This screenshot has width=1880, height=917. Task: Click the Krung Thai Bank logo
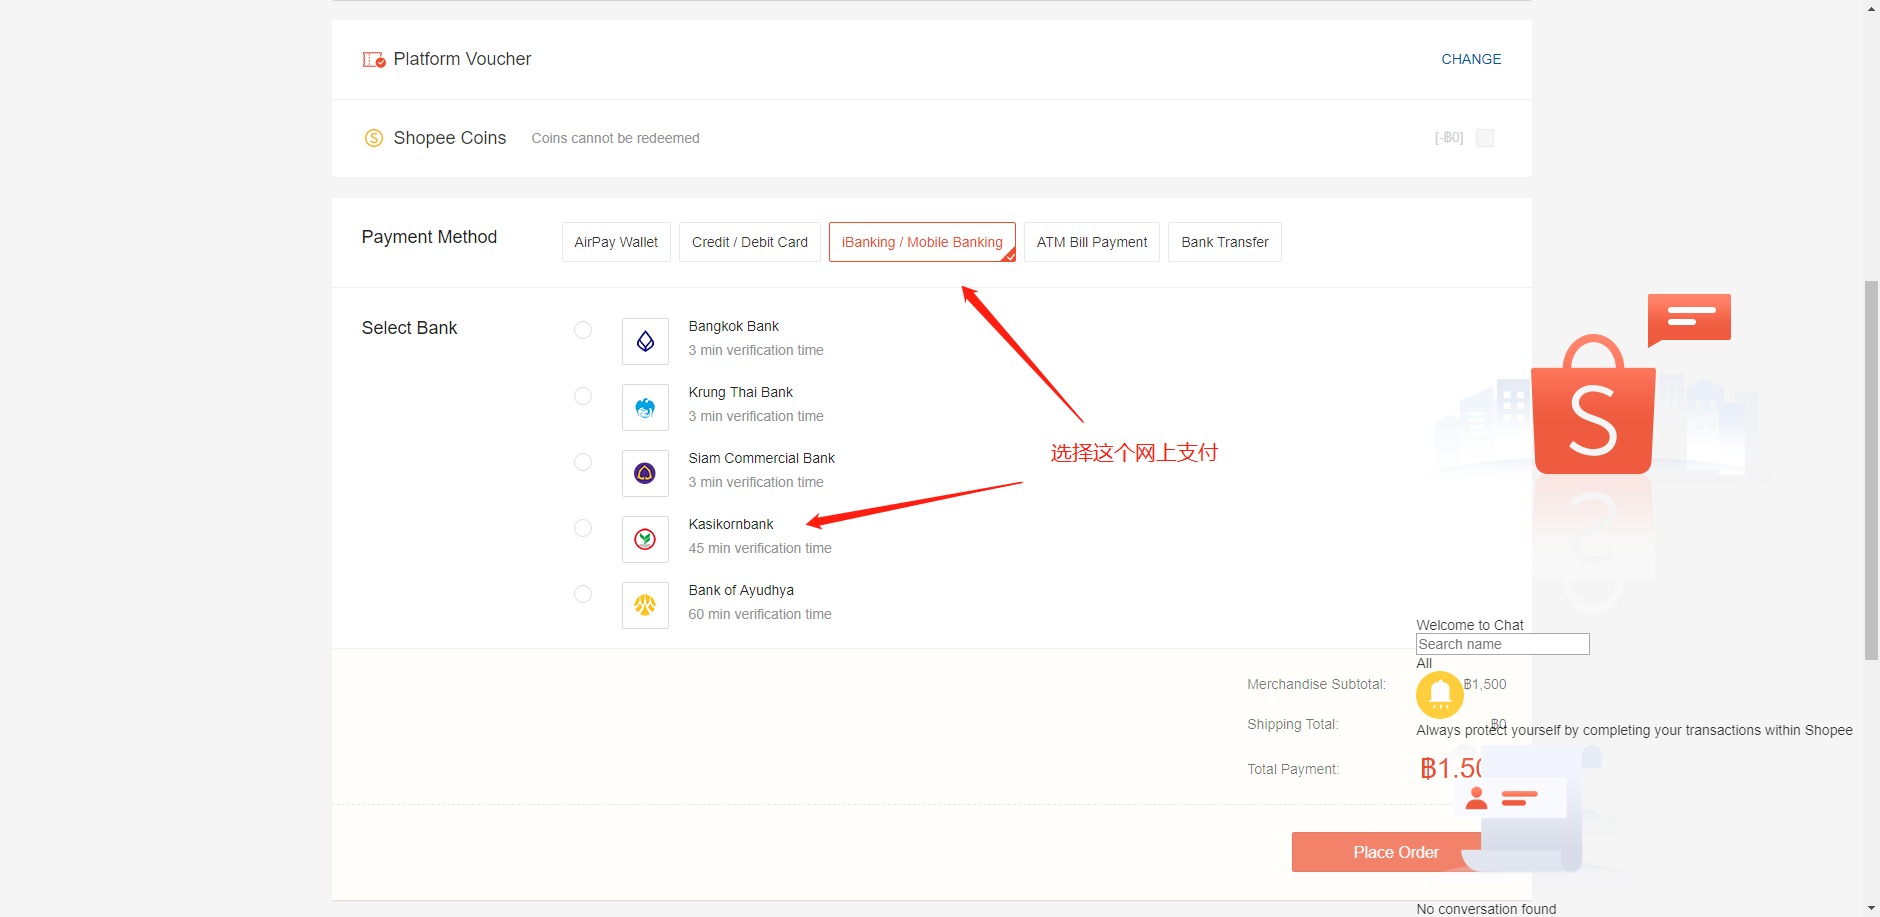(645, 407)
